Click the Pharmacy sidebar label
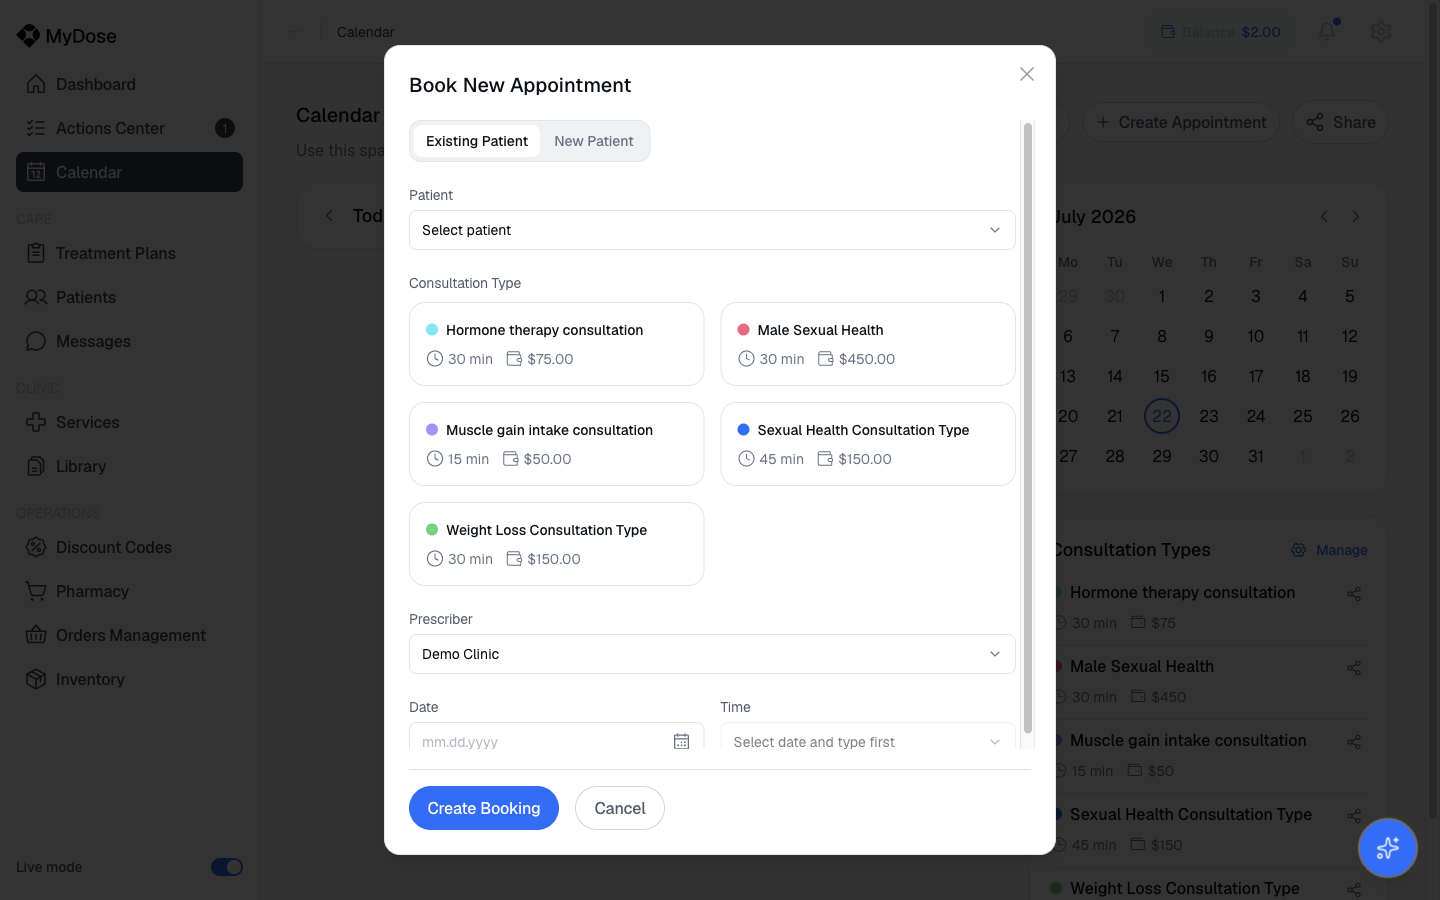Viewport: 1440px width, 900px height. [x=92, y=591]
